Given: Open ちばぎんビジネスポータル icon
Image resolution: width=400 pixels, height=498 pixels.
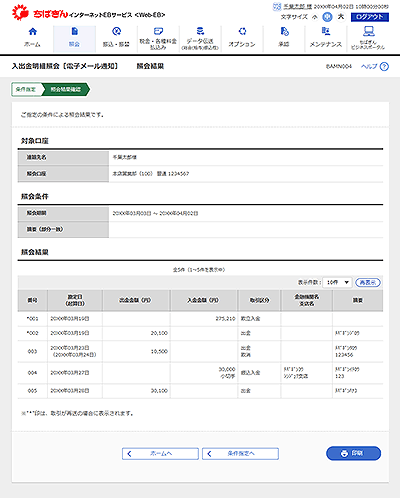Looking at the screenshot, I should coord(368,31).
